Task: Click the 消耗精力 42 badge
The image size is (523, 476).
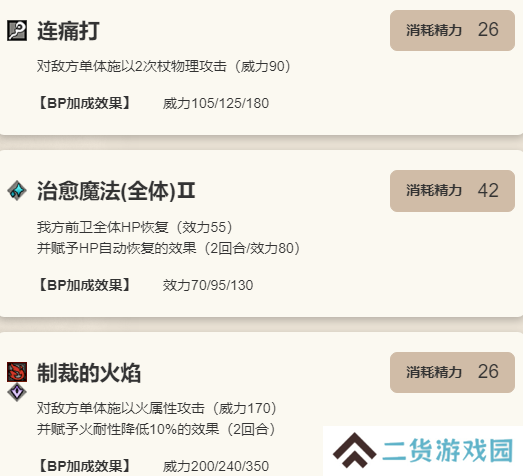Action: tap(452, 191)
